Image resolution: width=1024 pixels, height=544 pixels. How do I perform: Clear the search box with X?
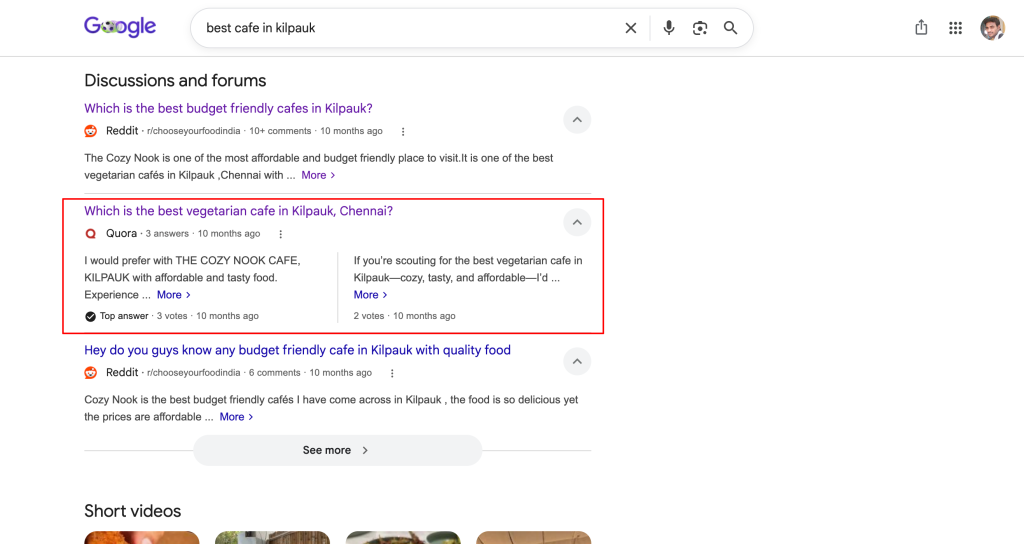(x=631, y=28)
